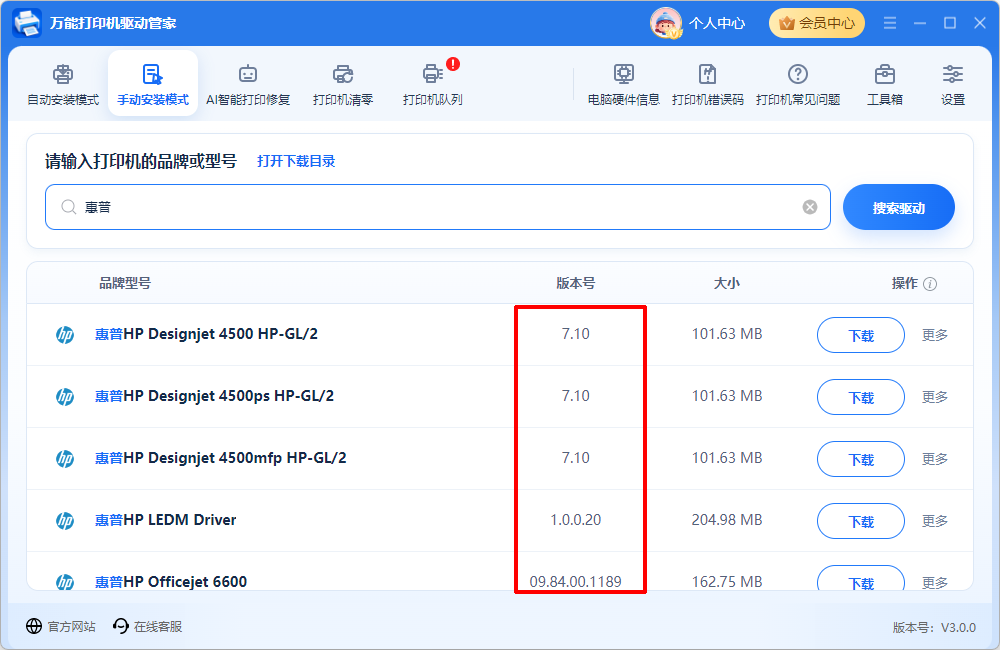
Task: Open AI智能打印修复 repair tool
Action: [x=248, y=84]
